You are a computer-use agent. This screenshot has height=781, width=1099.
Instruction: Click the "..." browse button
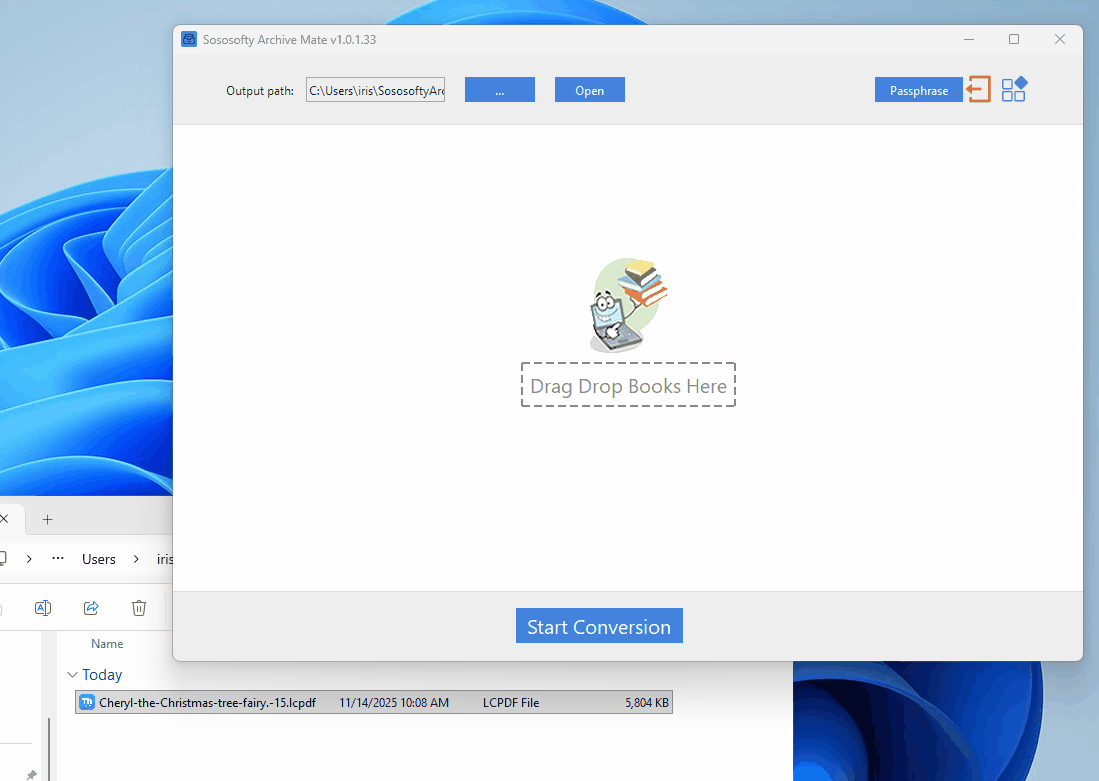(x=499, y=89)
